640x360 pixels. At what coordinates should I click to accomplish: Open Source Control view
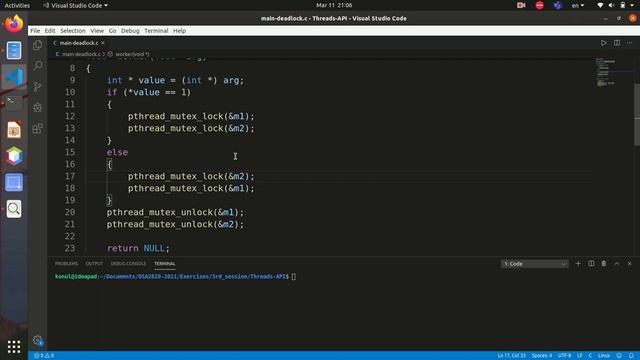coord(38,87)
